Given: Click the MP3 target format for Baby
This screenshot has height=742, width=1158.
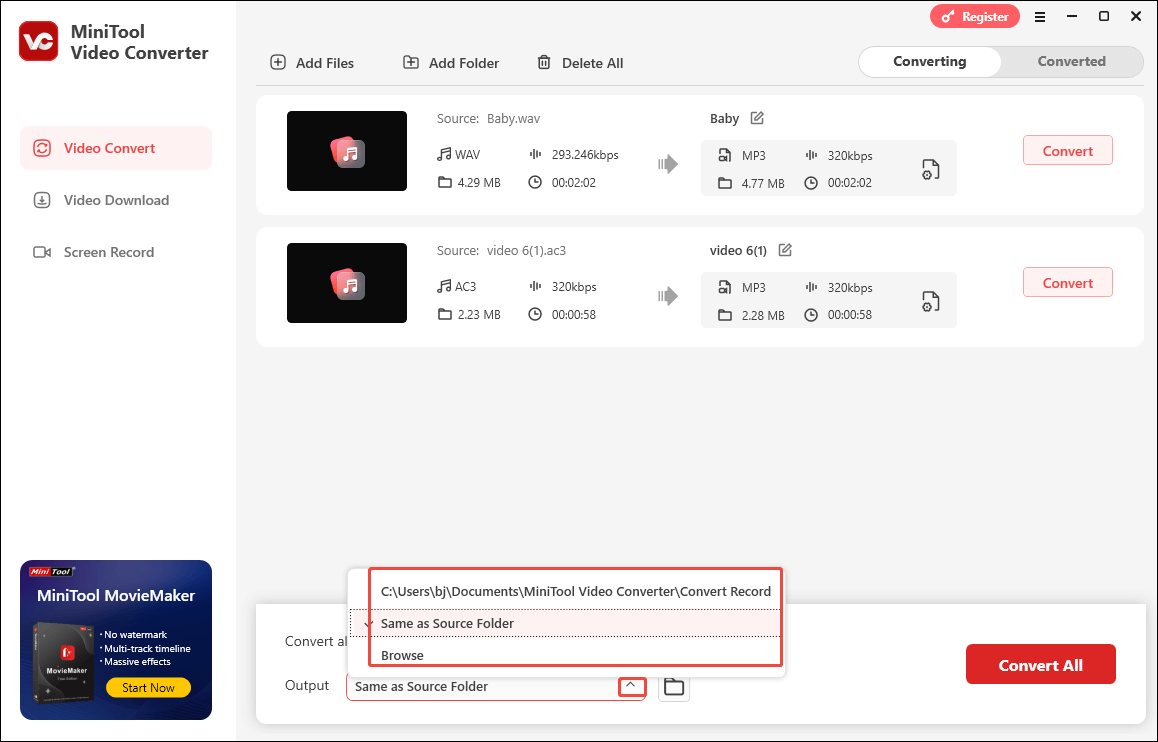Looking at the screenshot, I should tap(753, 156).
